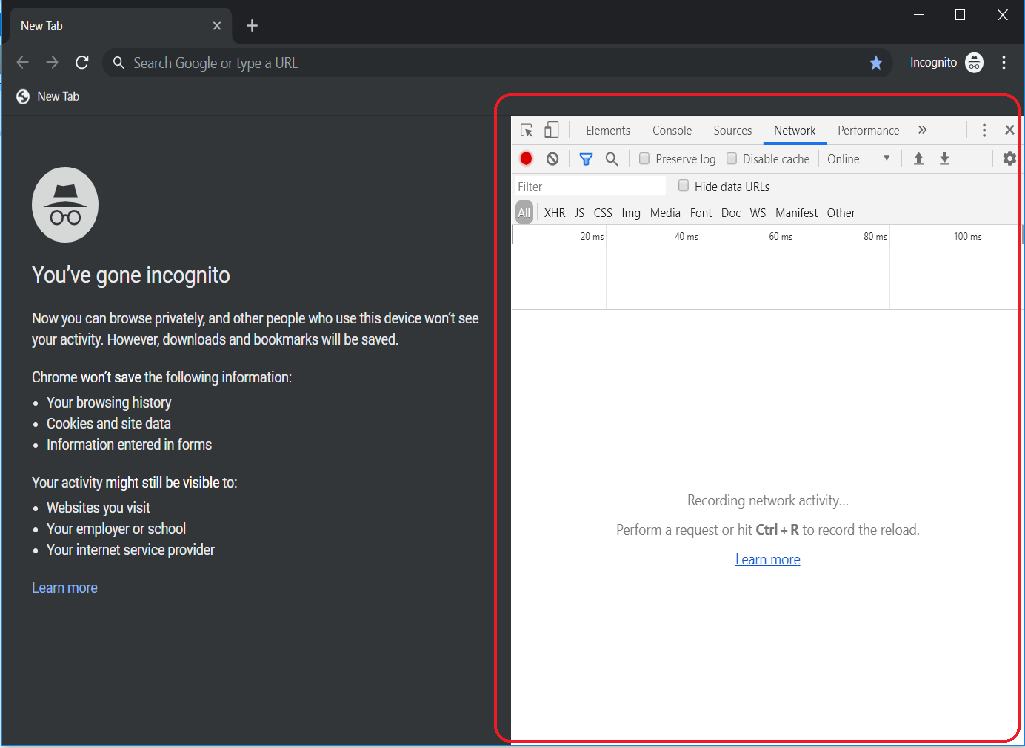Stop recording with the red record button

(x=526, y=158)
